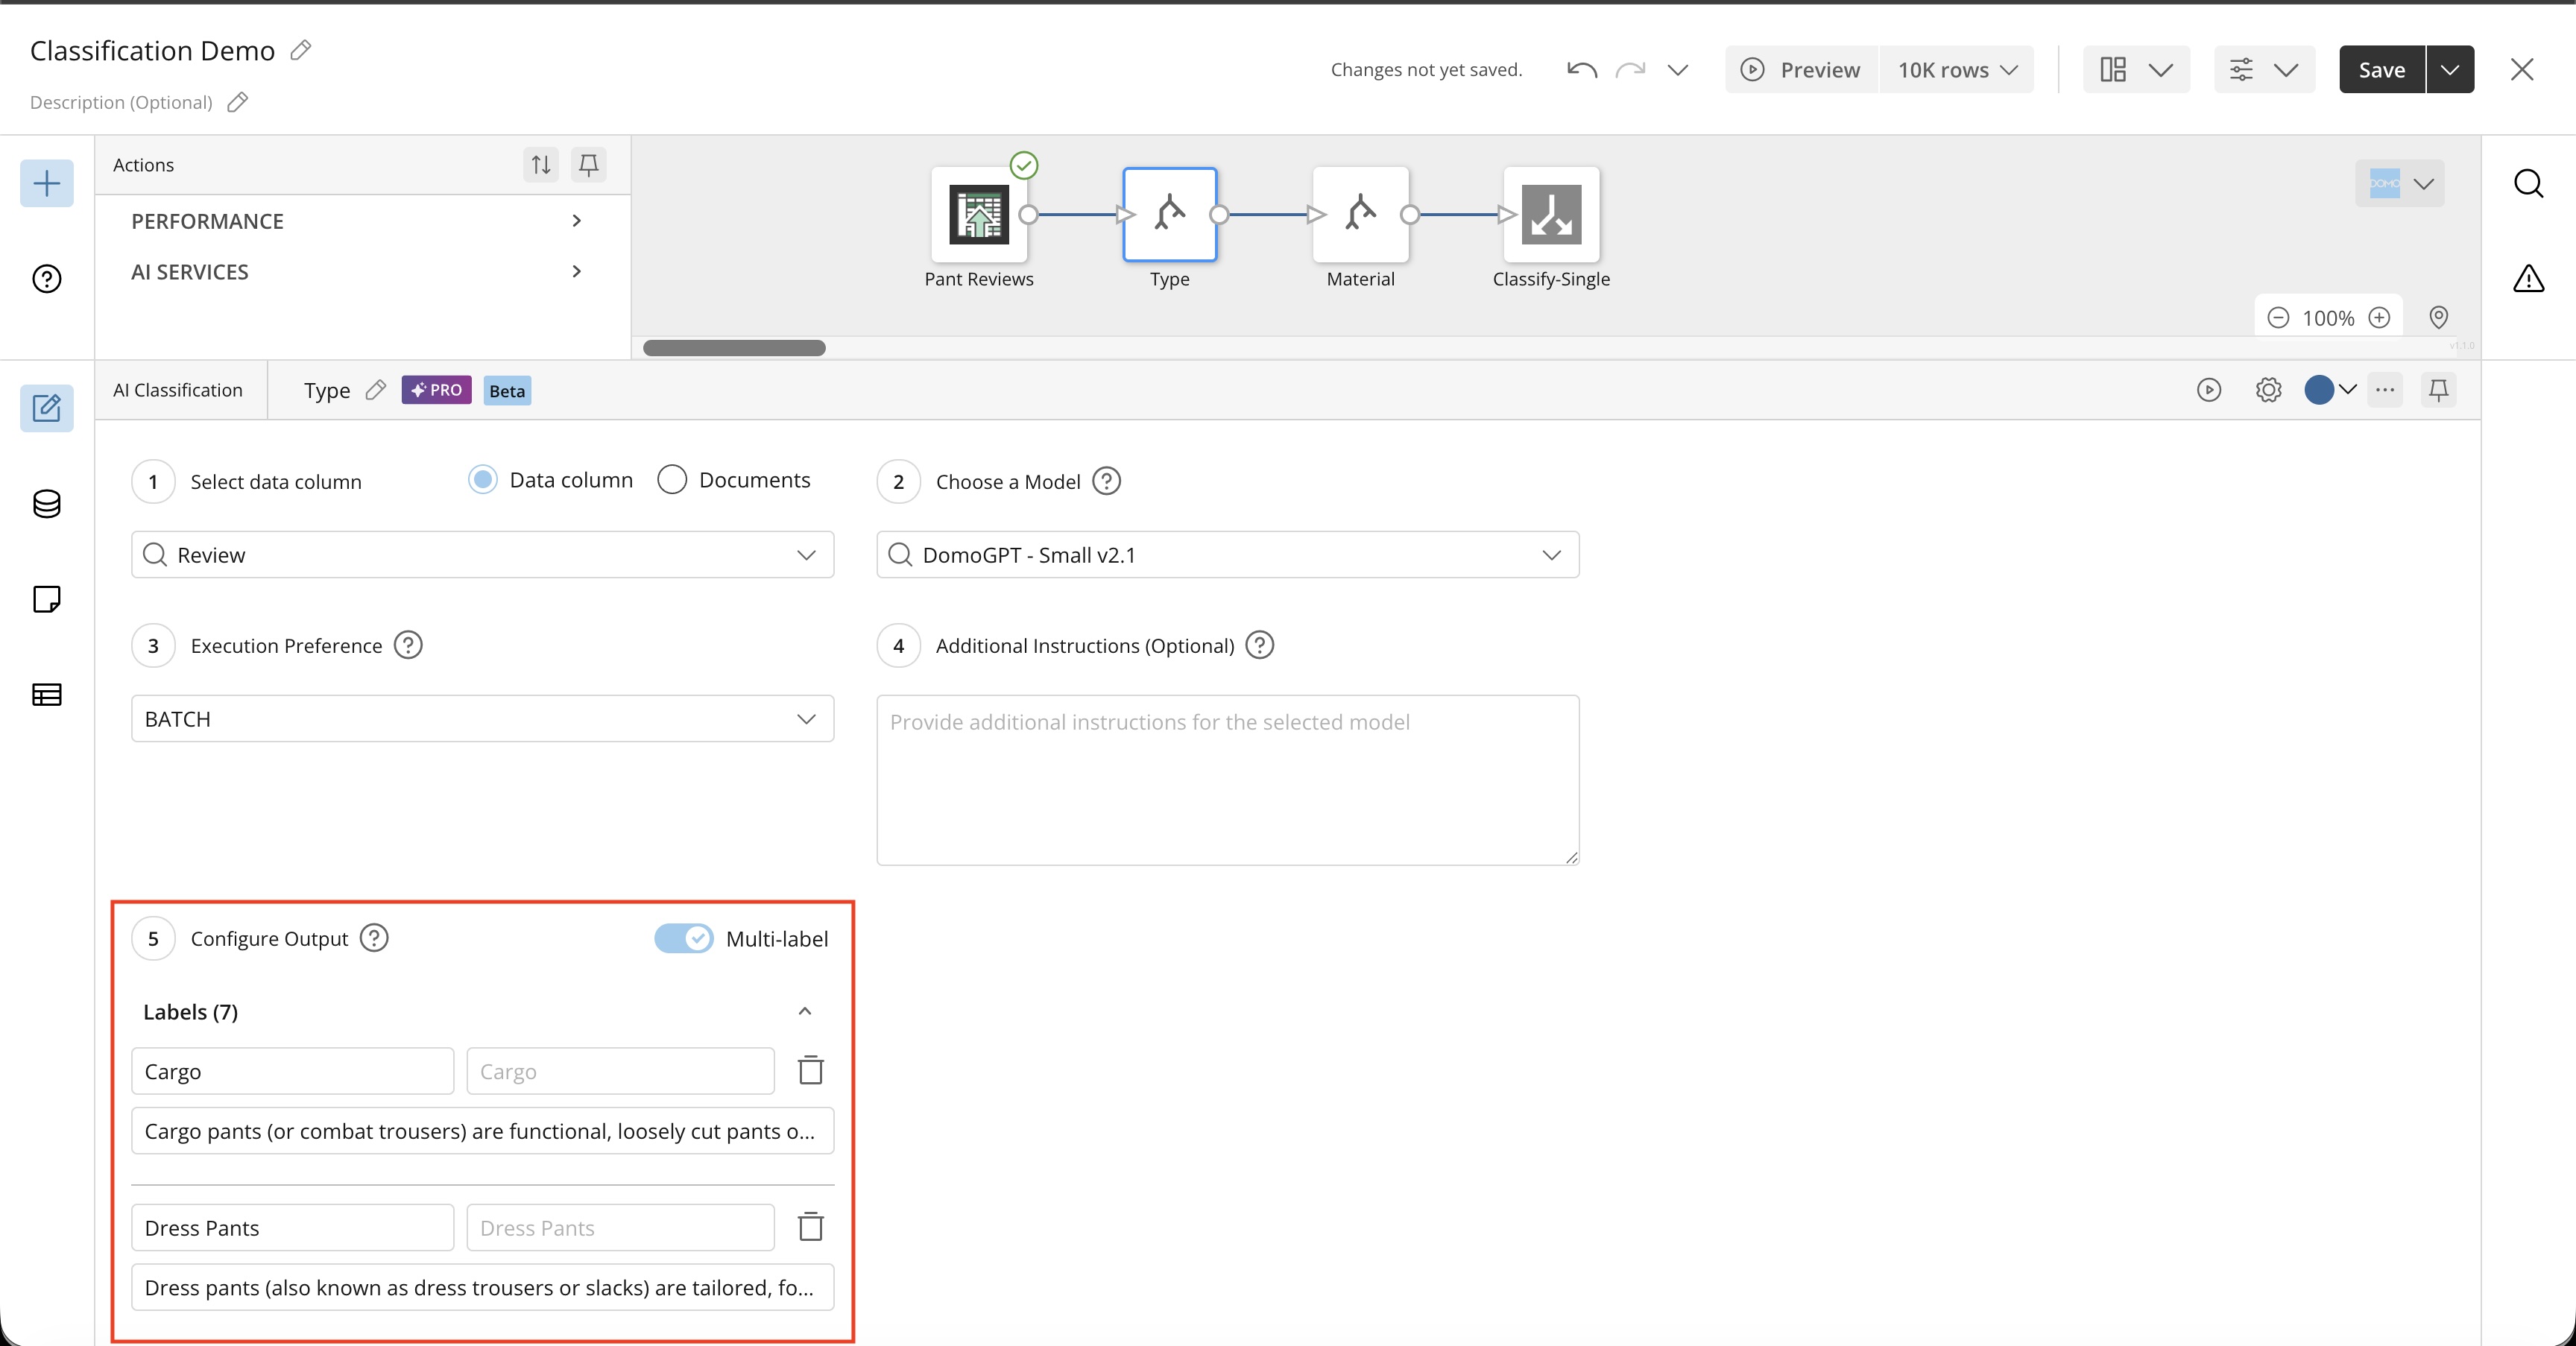Open Configure Output help icon
This screenshot has height=1346, width=2576.
(374, 938)
